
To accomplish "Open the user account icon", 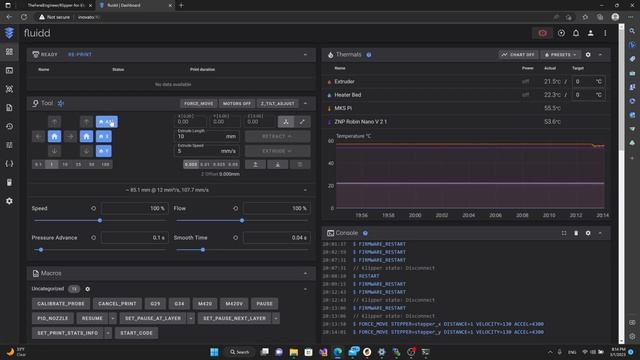I will (590, 33).
